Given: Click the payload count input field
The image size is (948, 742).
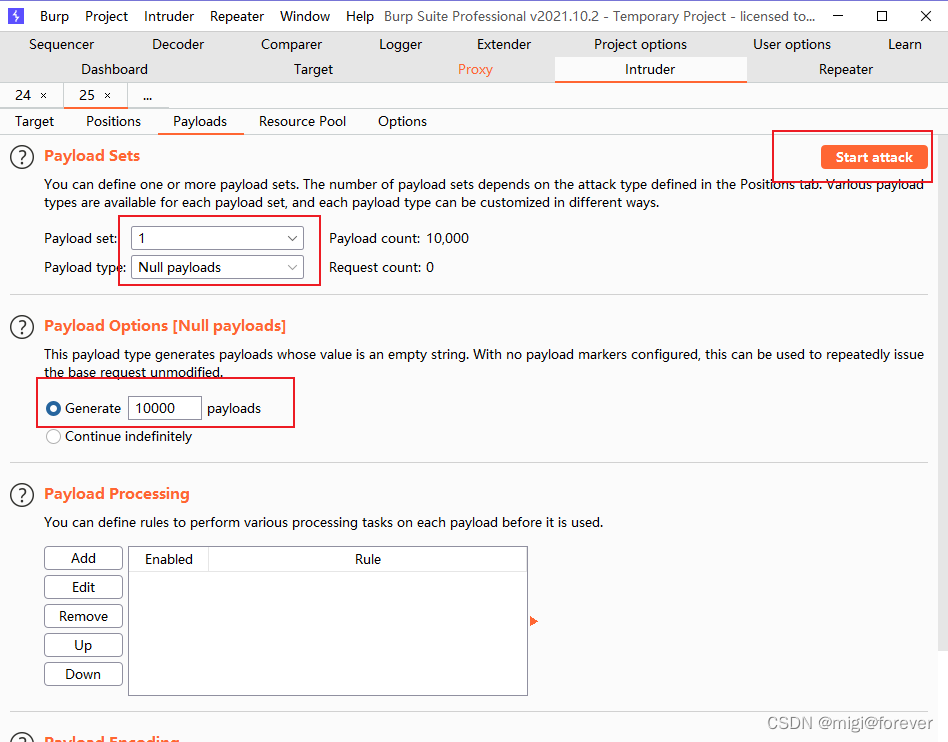Looking at the screenshot, I should coord(164,408).
